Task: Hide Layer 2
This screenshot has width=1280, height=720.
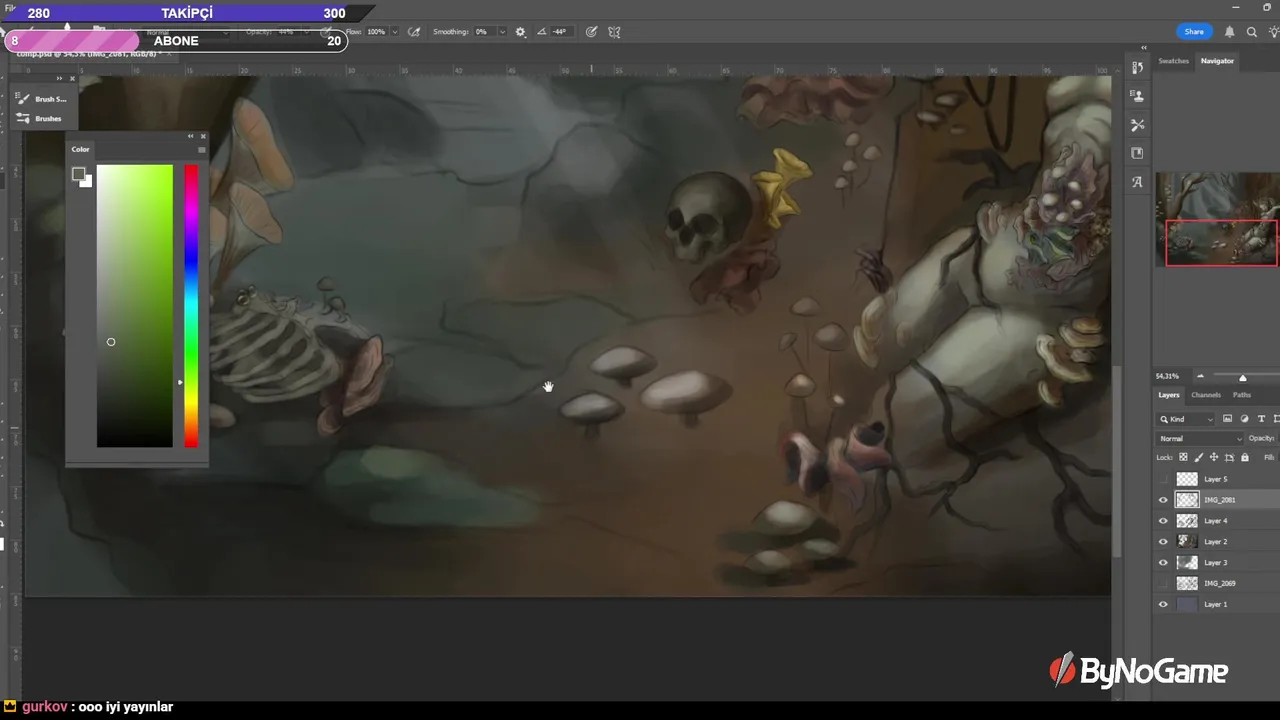Action: [x=1163, y=542]
